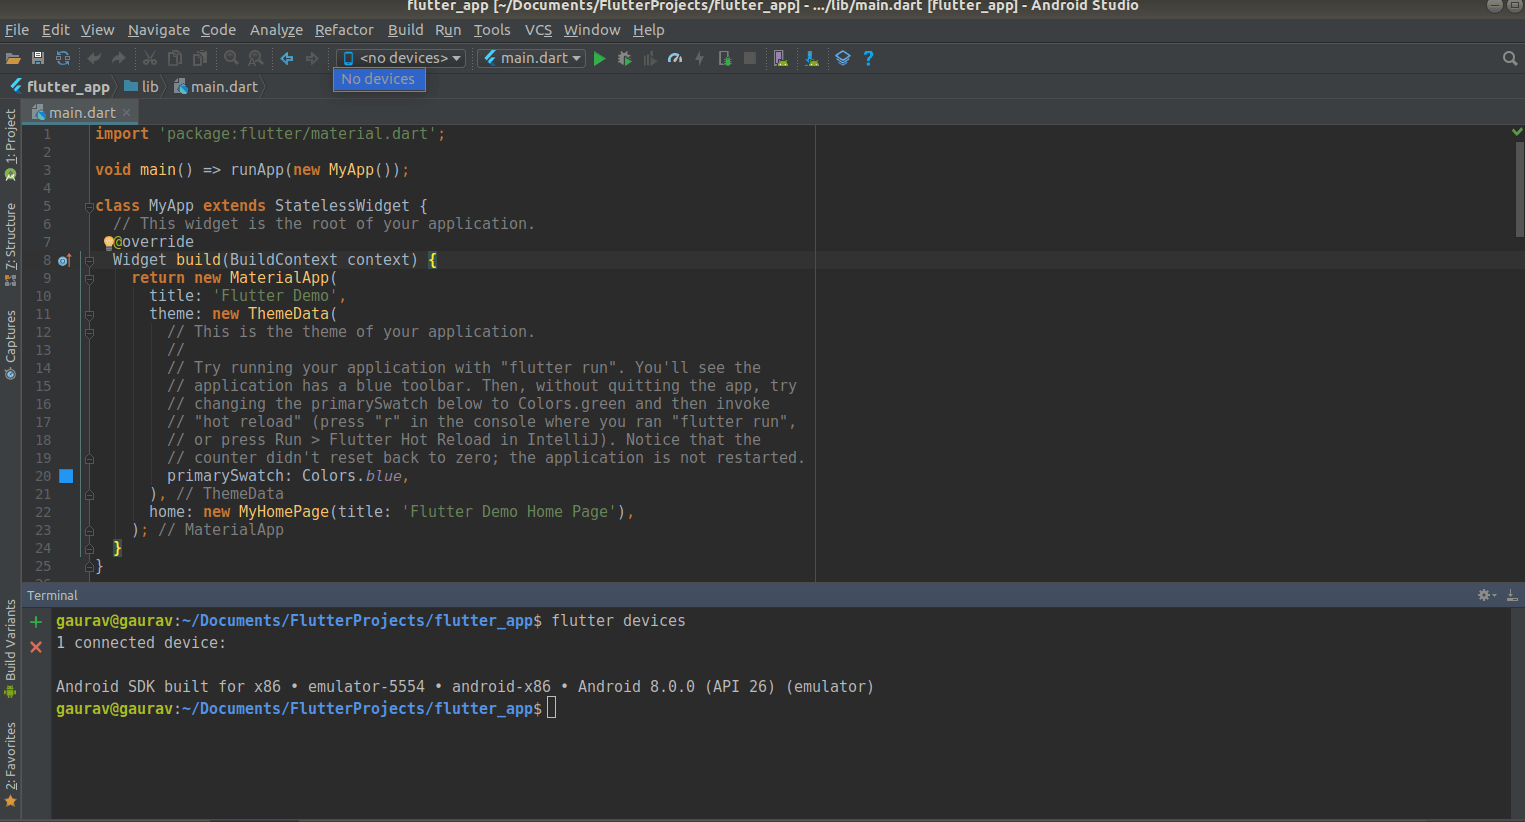Open the Analyze menu

click(276, 30)
